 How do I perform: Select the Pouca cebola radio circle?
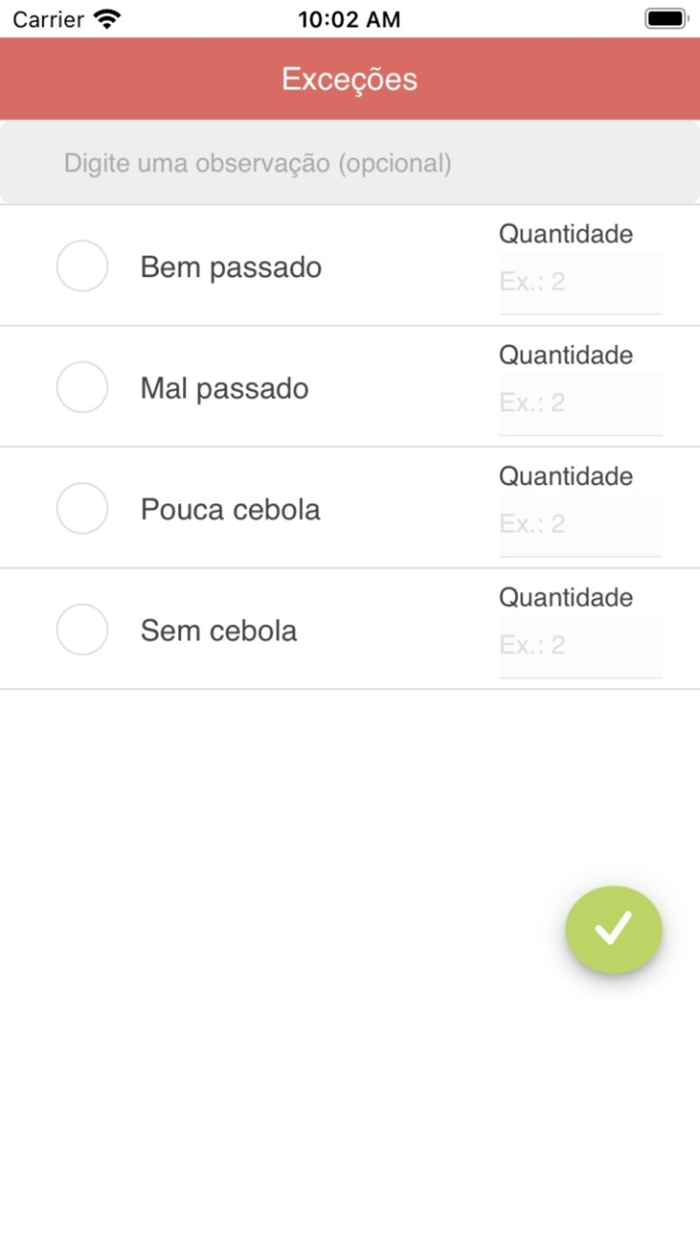coord(82,509)
